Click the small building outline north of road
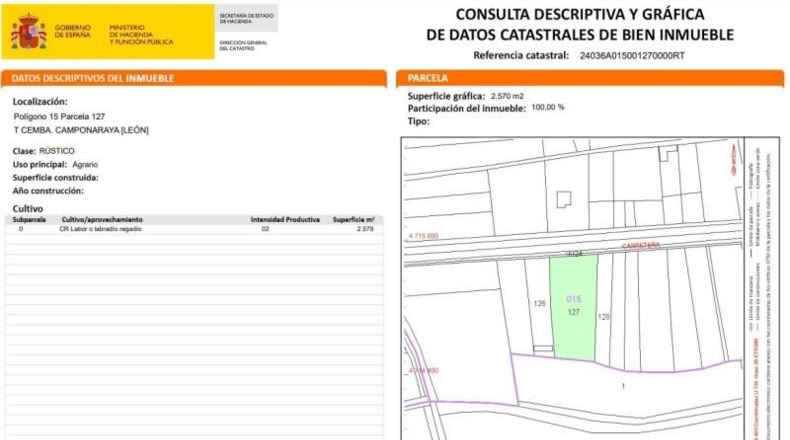This screenshot has height=440, width=790. 564,200
